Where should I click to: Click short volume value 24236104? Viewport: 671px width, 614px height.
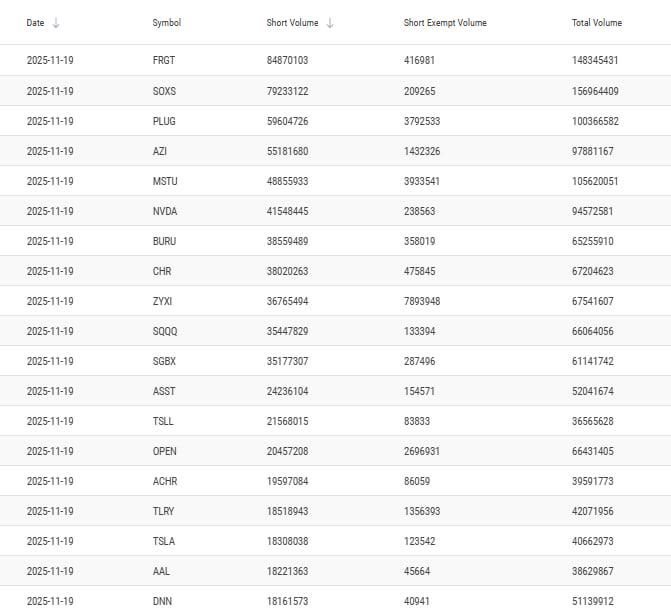(x=287, y=391)
